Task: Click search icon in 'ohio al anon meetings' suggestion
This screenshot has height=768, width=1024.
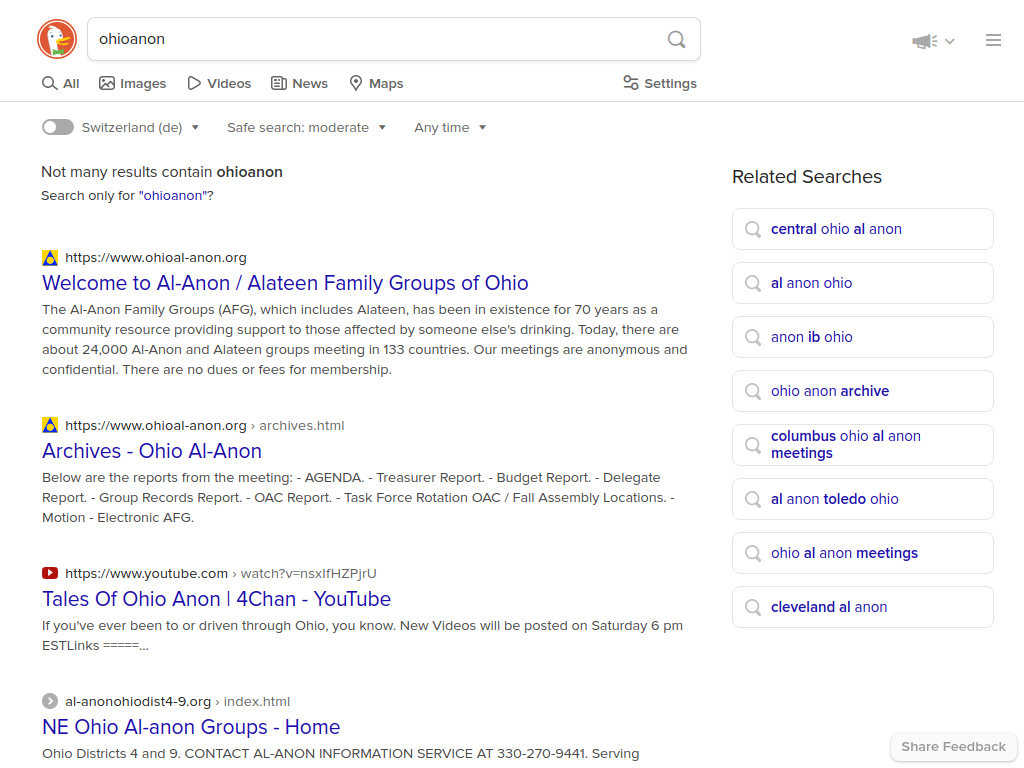Action: point(753,554)
